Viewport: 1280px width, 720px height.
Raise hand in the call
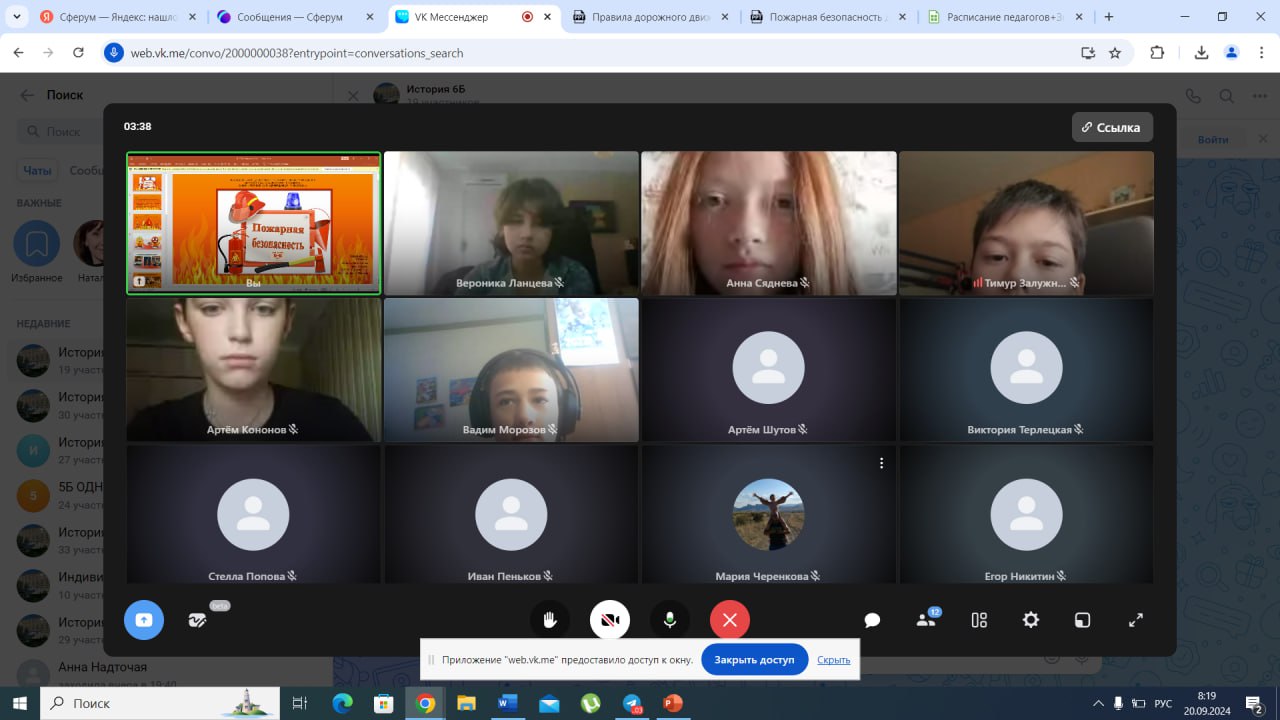[x=549, y=620]
